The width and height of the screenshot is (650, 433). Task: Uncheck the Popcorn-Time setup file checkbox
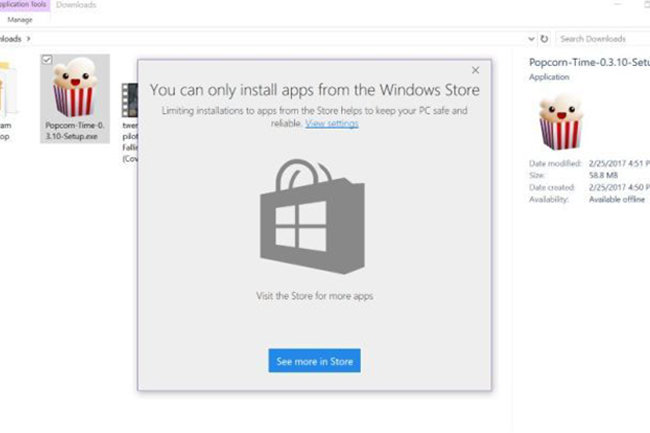[x=49, y=60]
